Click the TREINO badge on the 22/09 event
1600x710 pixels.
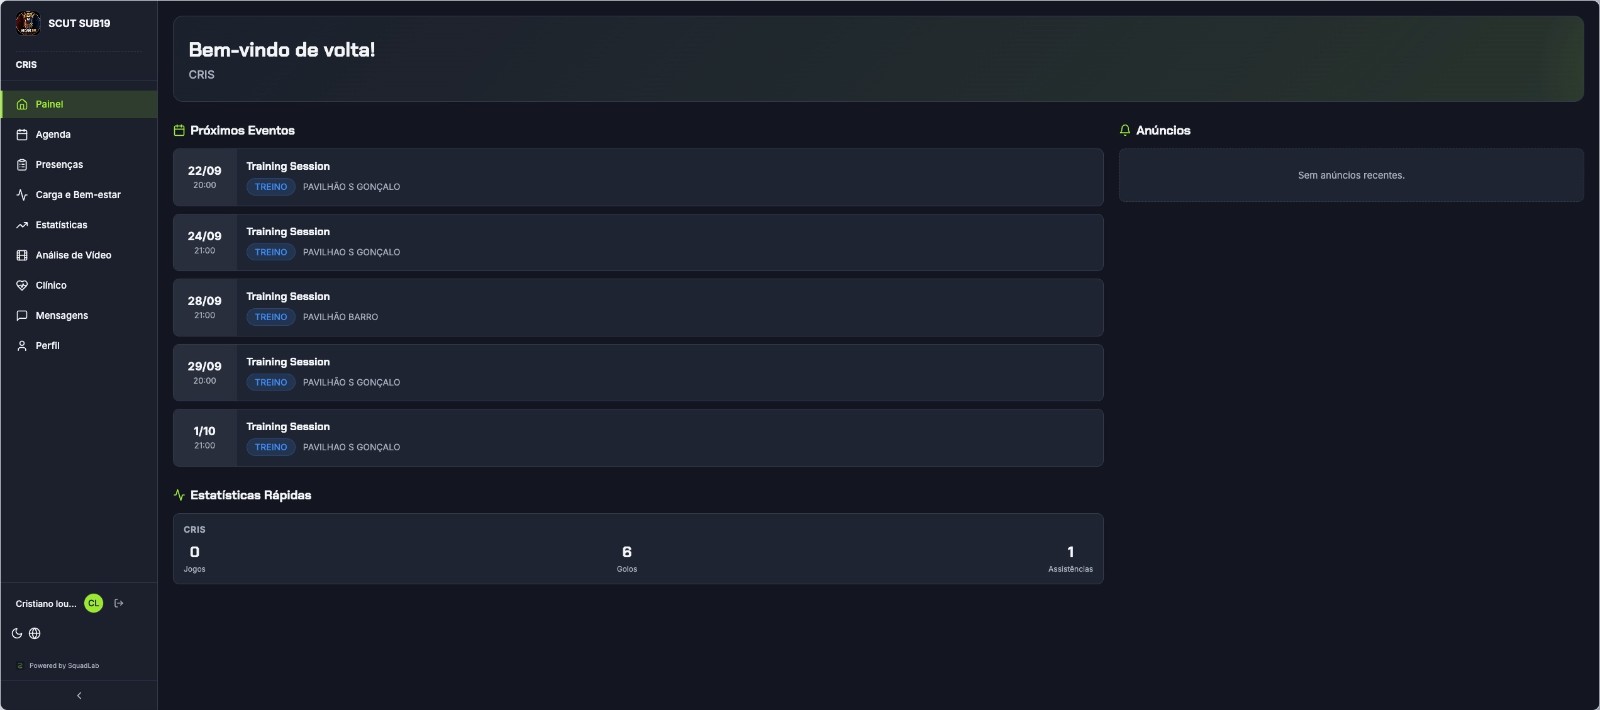pos(271,187)
